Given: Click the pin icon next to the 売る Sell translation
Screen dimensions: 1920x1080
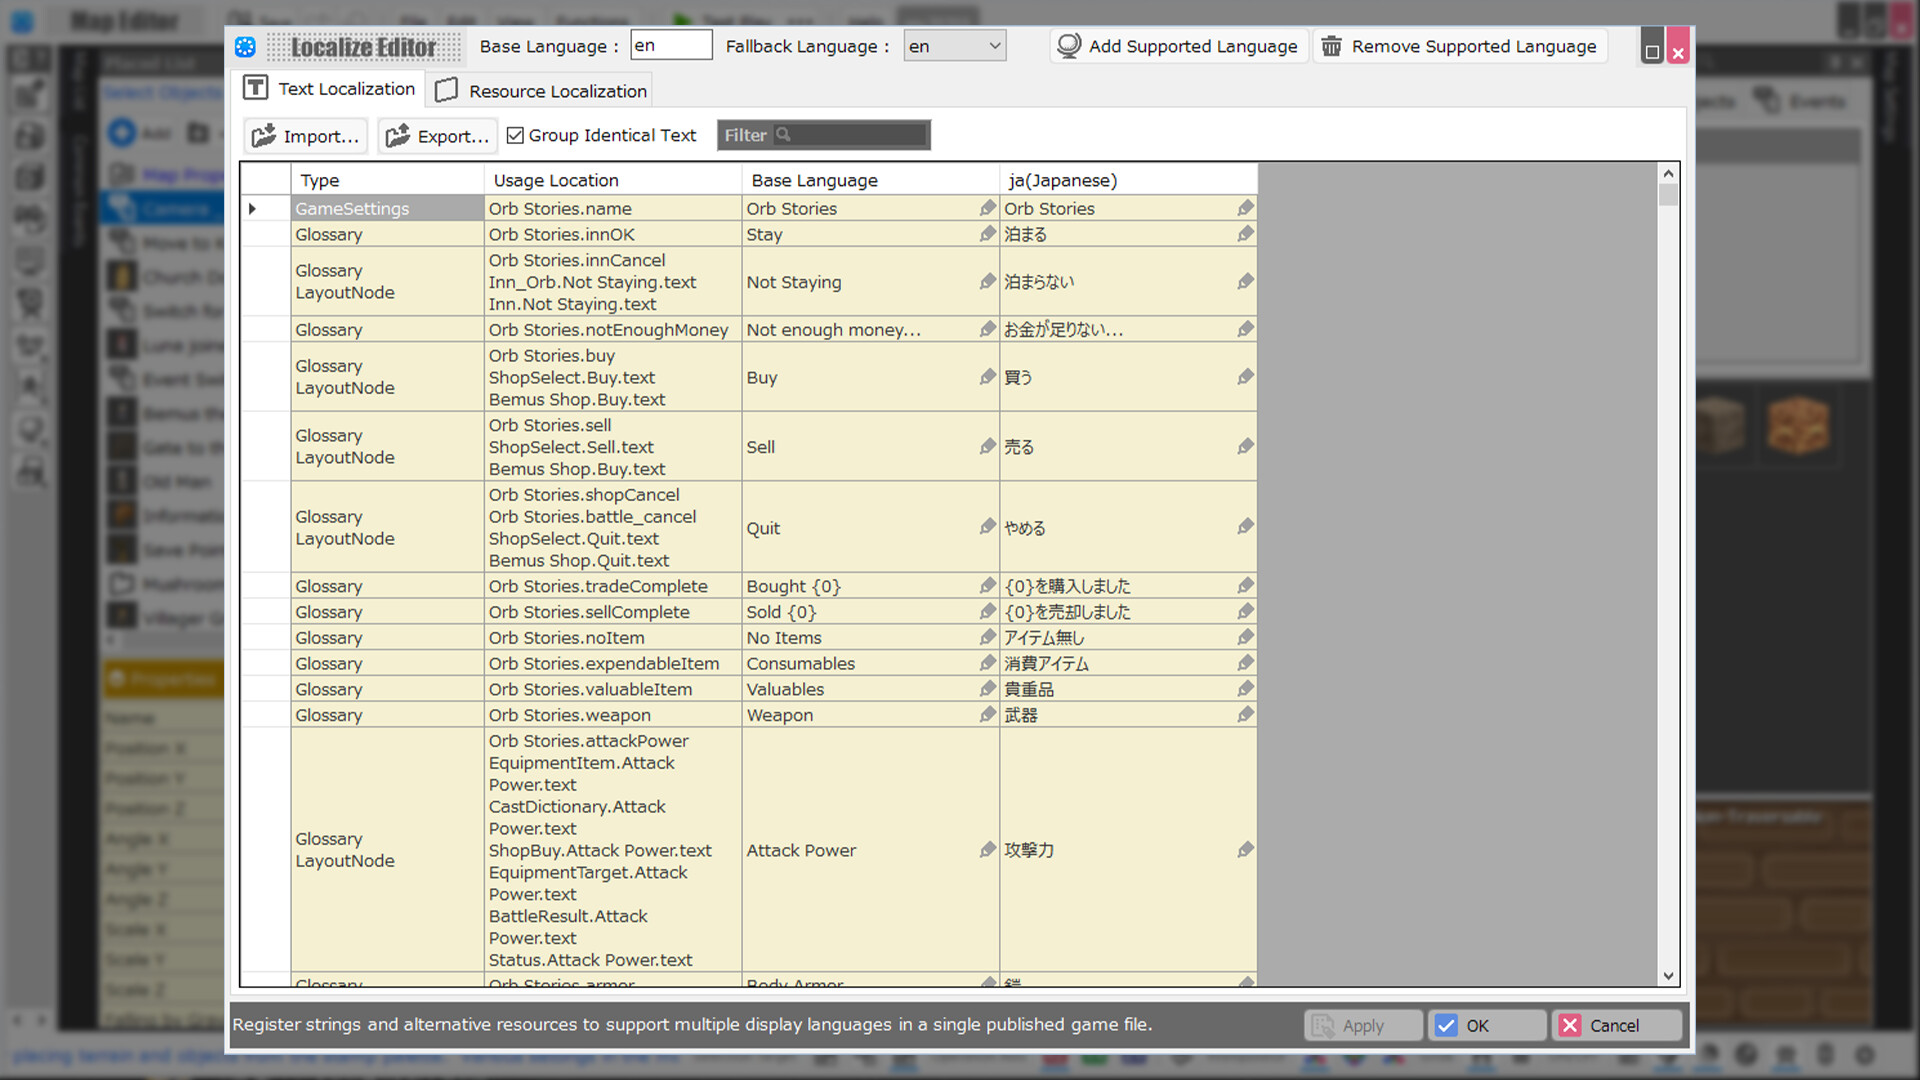Looking at the screenshot, I should coord(1245,446).
